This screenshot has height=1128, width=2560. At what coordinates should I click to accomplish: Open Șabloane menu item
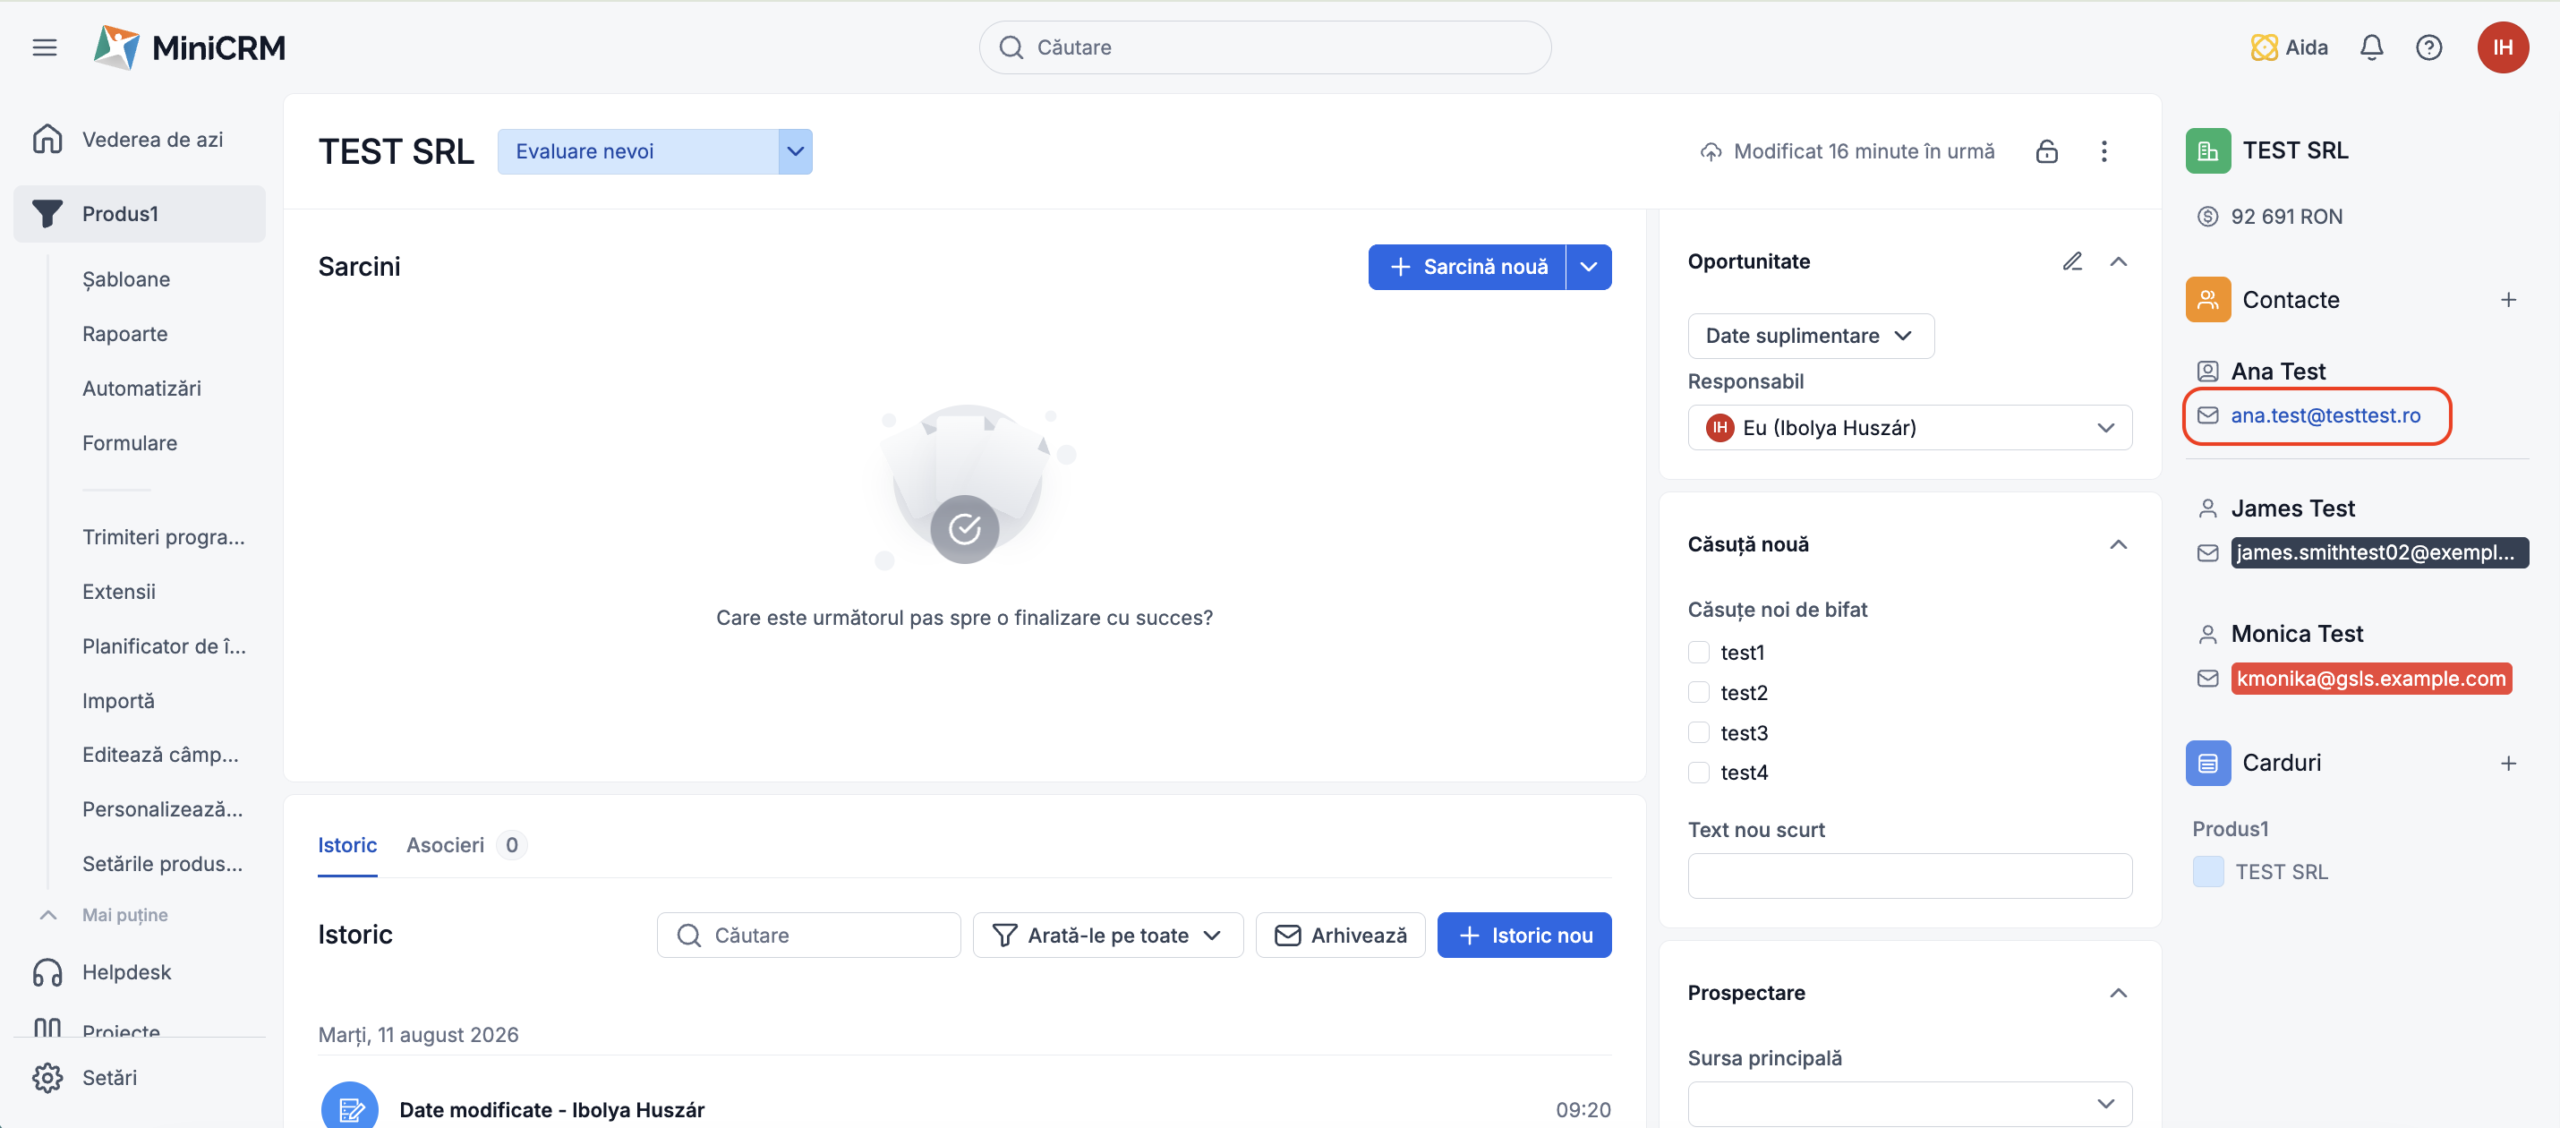pos(126,279)
